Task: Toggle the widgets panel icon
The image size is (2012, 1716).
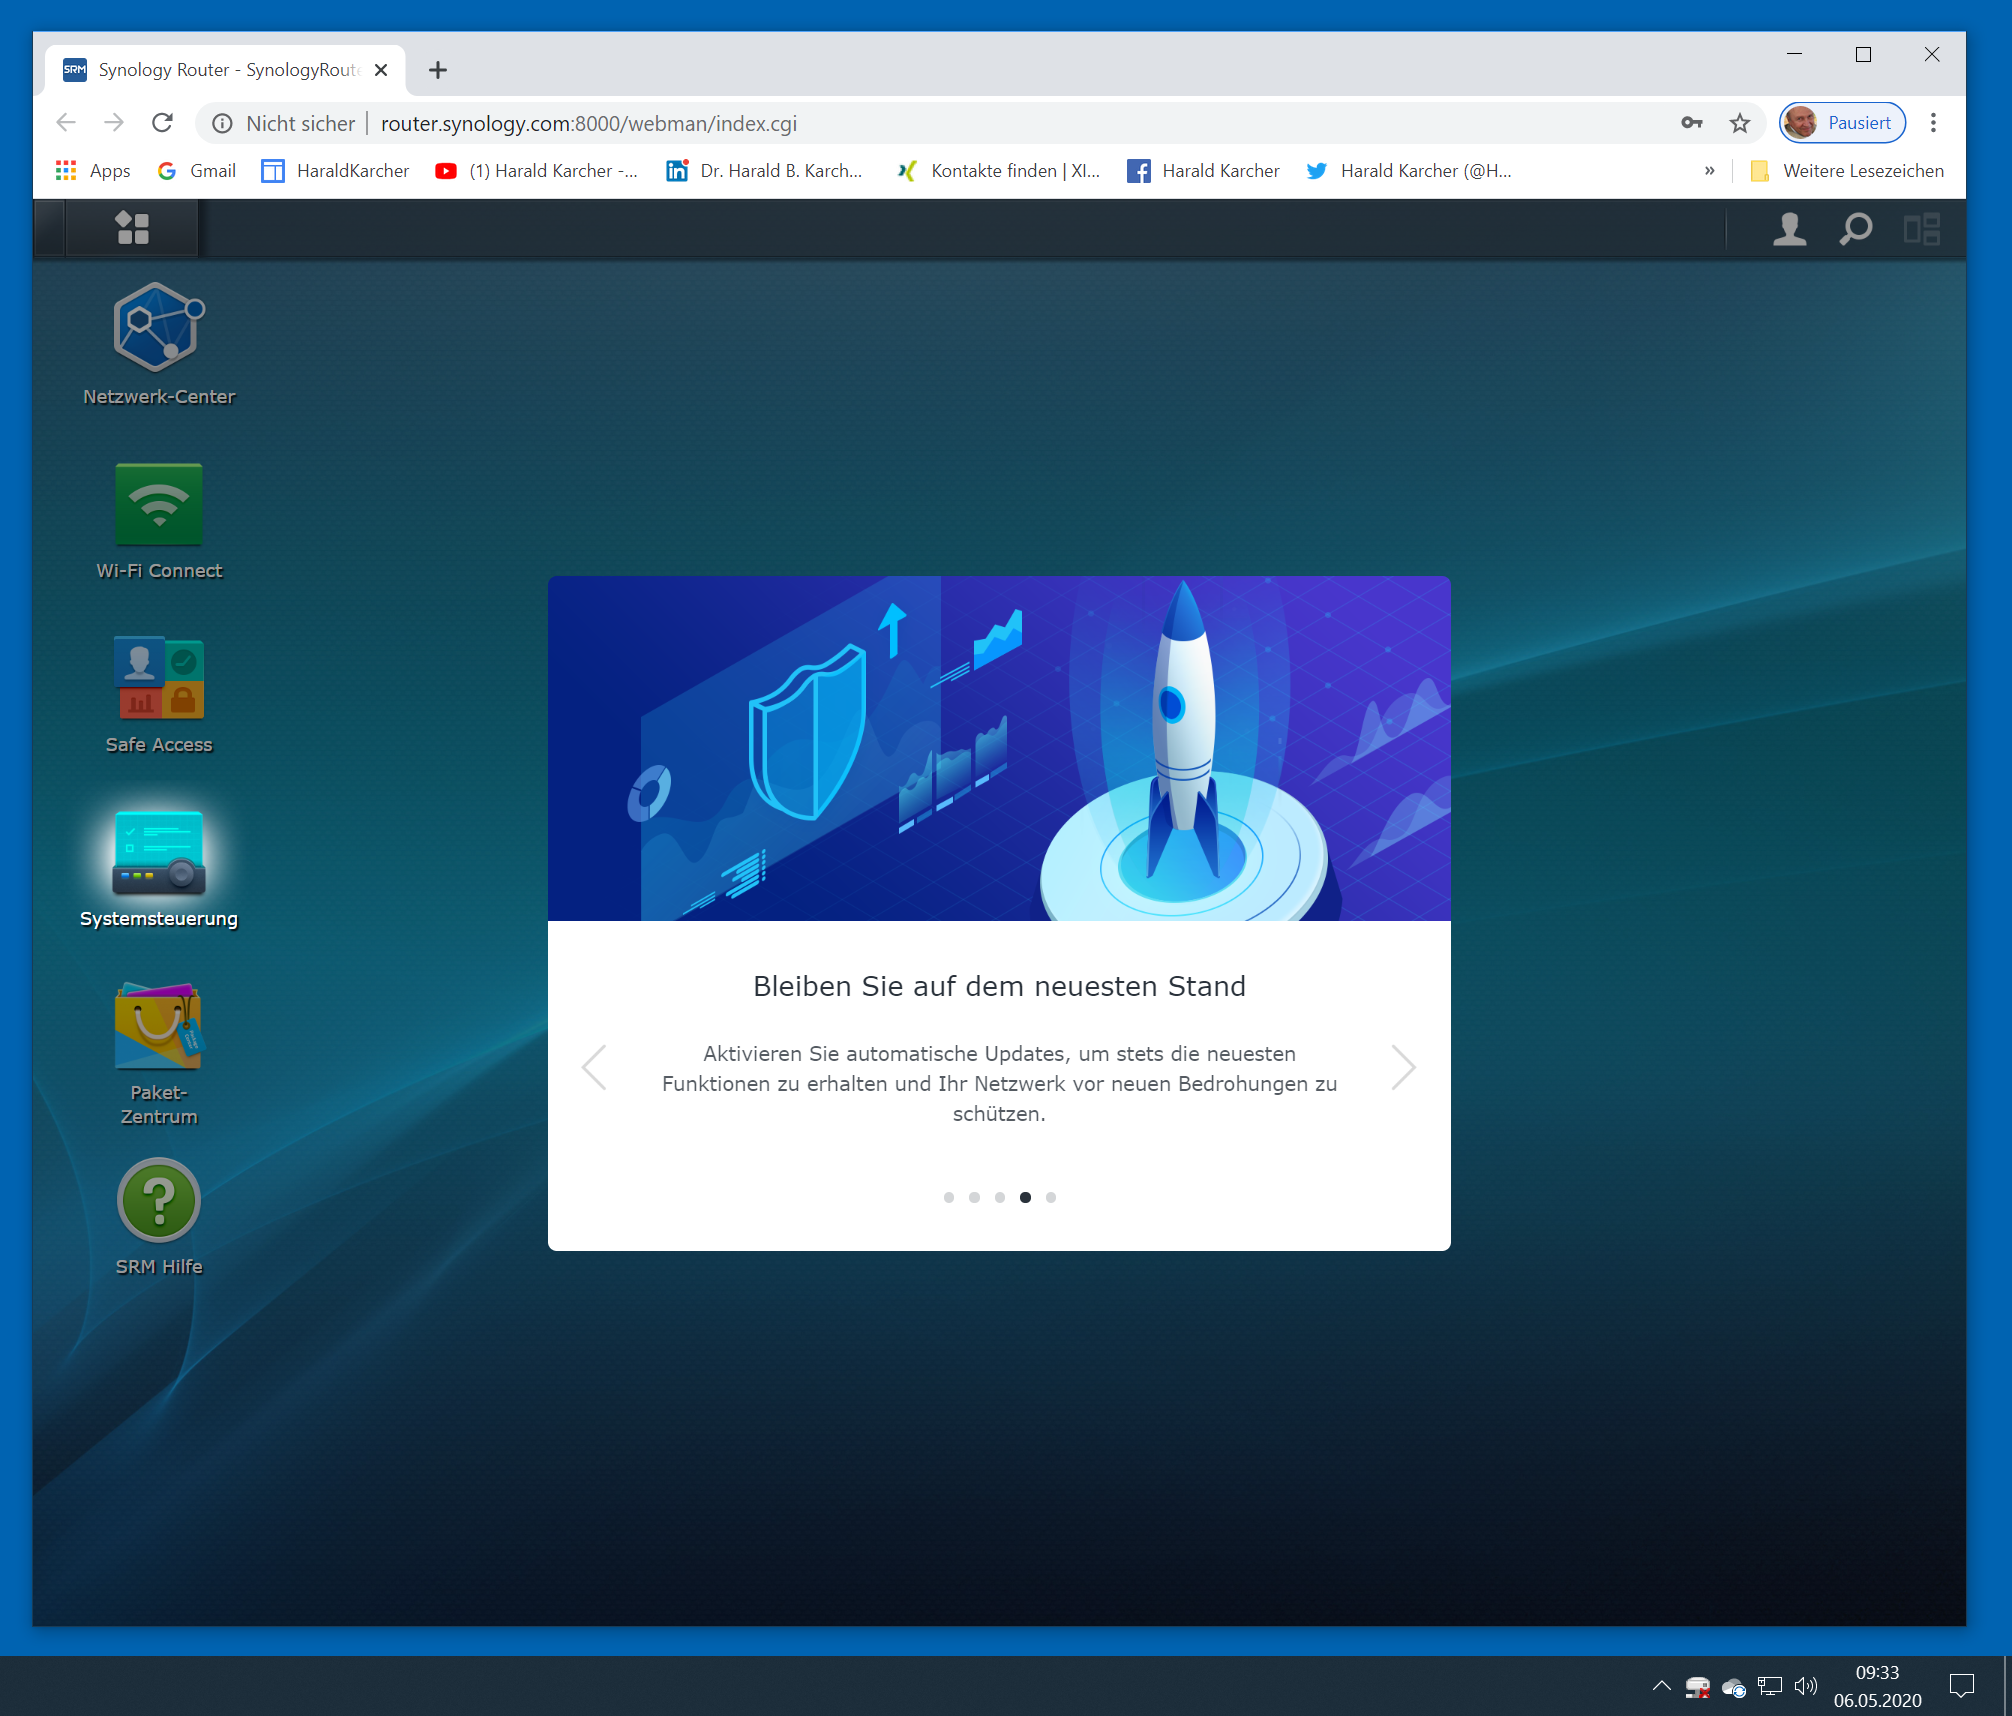Action: tap(1921, 229)
